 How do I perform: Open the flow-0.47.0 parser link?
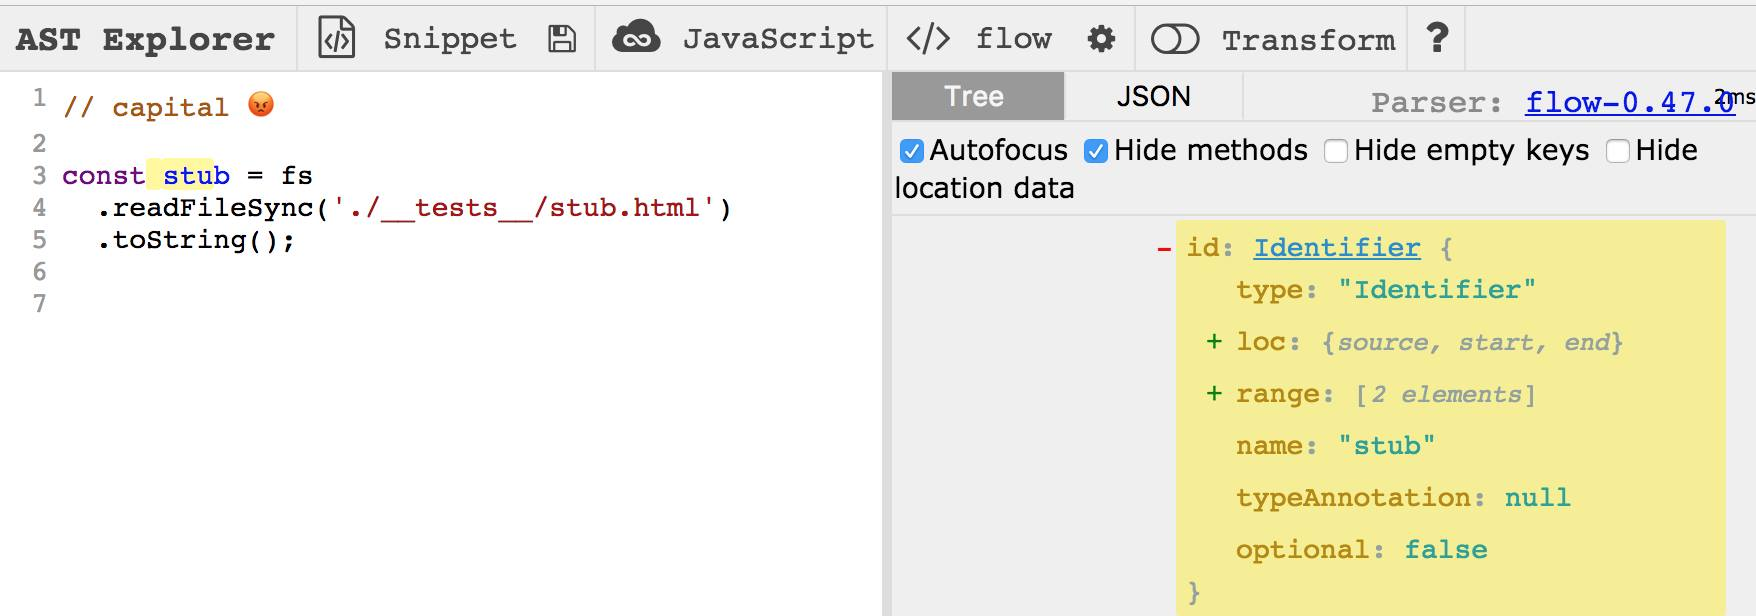[x=1630, y=102]
